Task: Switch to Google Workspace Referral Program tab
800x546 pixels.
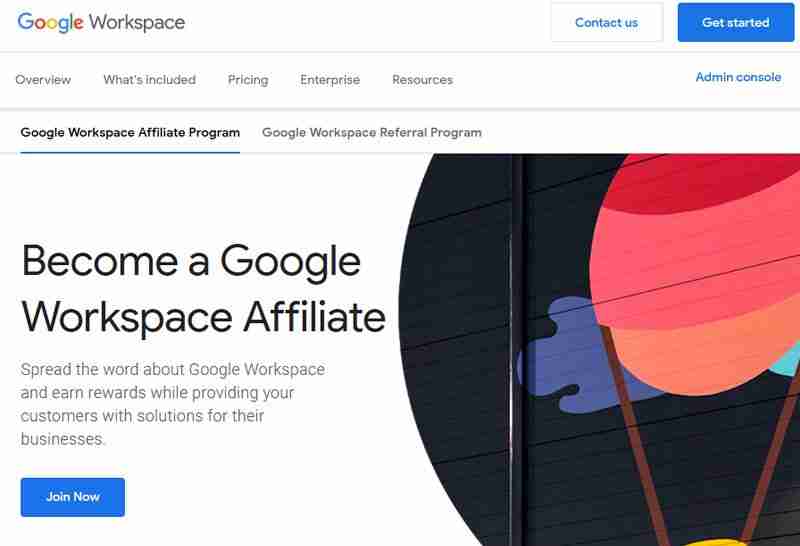Action: click(372, 132)
